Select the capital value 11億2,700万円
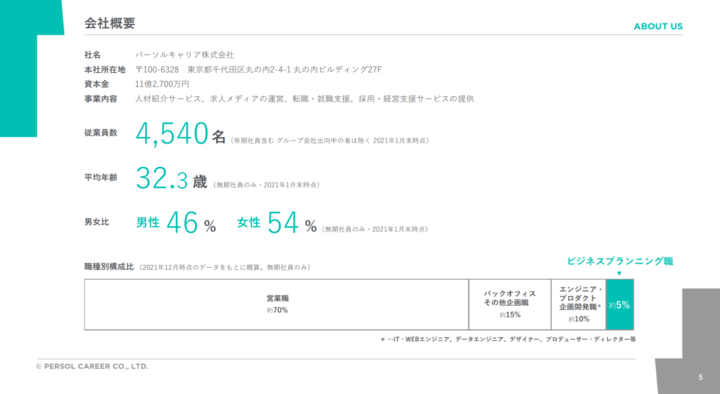Image resolution: width=720 pixels, height=394 pixels. click(x=162, y=84)
